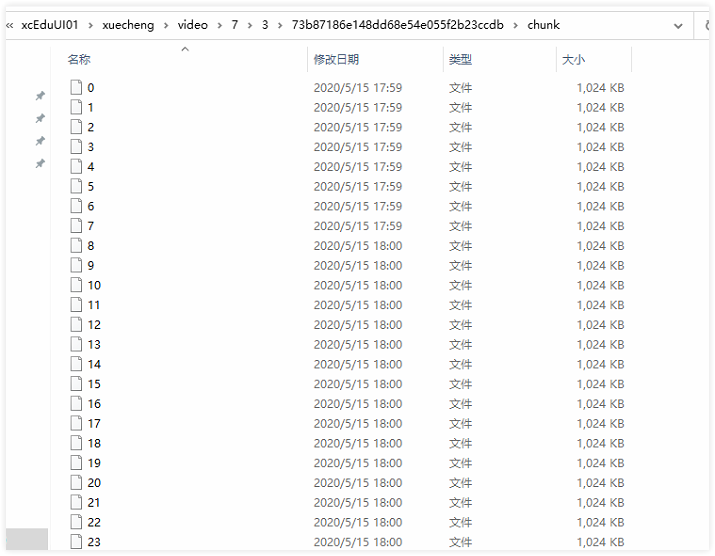Viewport: 715px width, 556px height.
Task: Expand chevron before chunk breadcrumb
Action: 516,26
